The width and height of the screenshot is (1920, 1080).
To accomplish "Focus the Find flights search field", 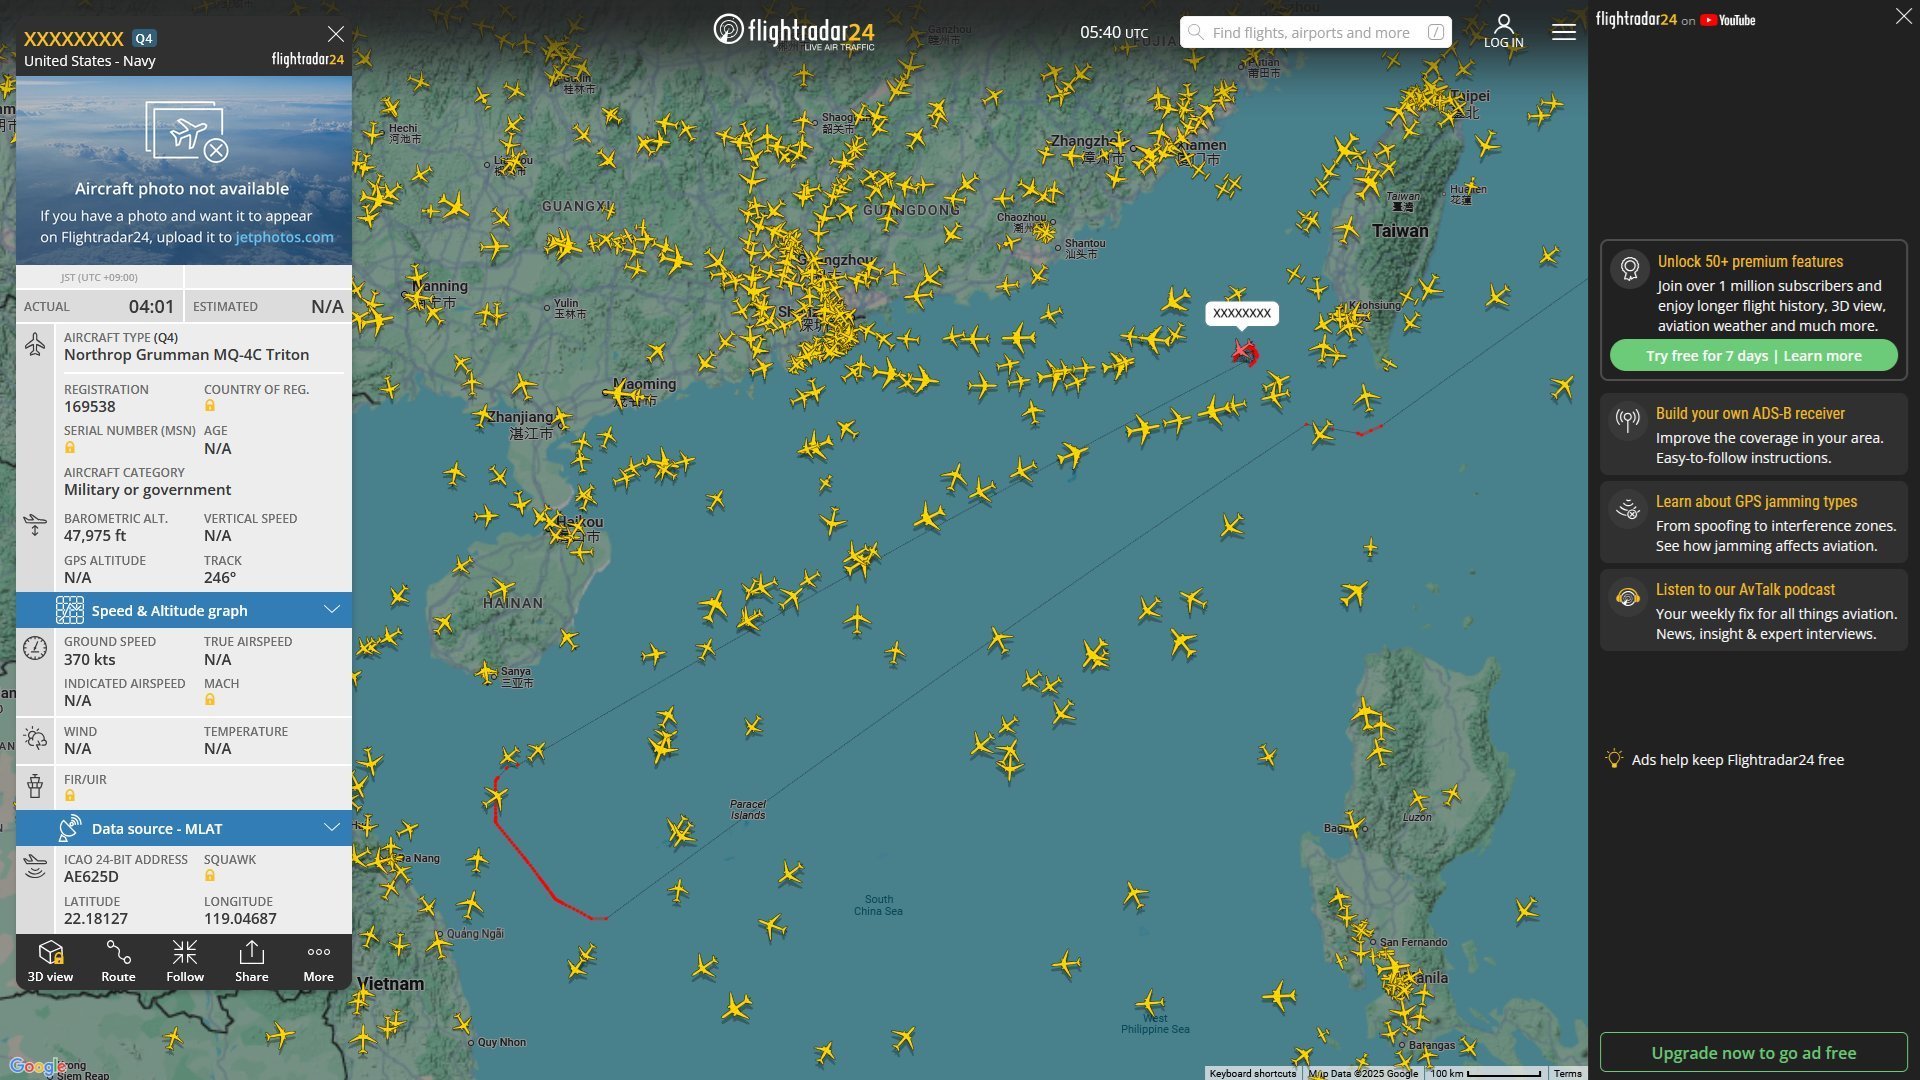I will (1316, 32).
